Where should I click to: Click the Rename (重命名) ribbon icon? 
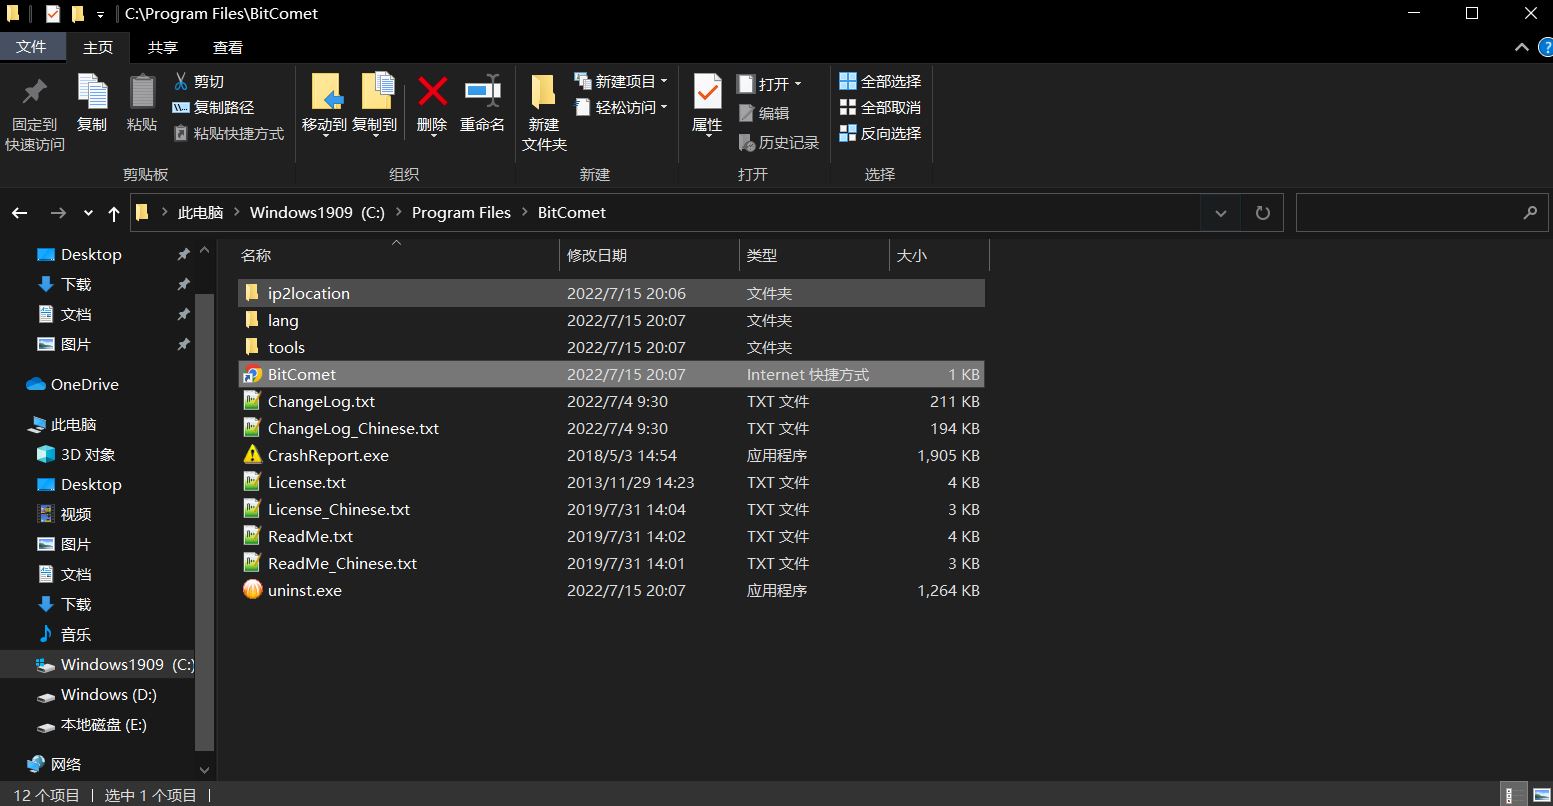482,93
